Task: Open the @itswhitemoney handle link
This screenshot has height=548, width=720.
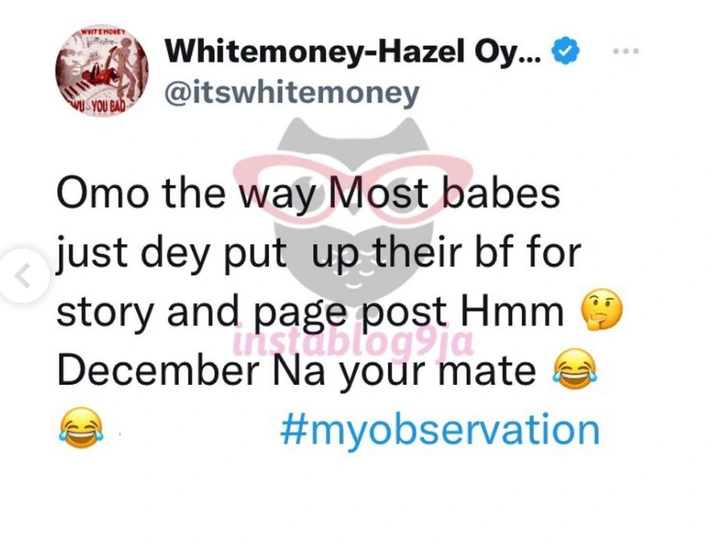Action: pos(292,93)
